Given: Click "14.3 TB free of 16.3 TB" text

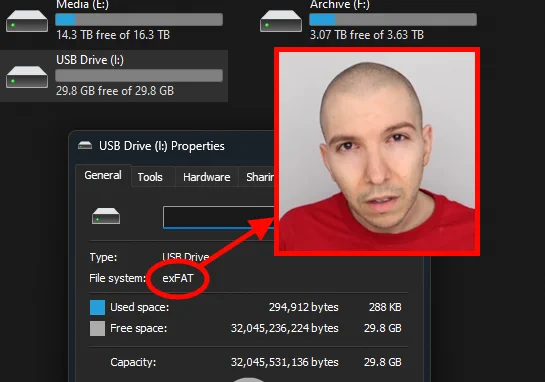Looking at the screenshot, I should click(113, 35).
